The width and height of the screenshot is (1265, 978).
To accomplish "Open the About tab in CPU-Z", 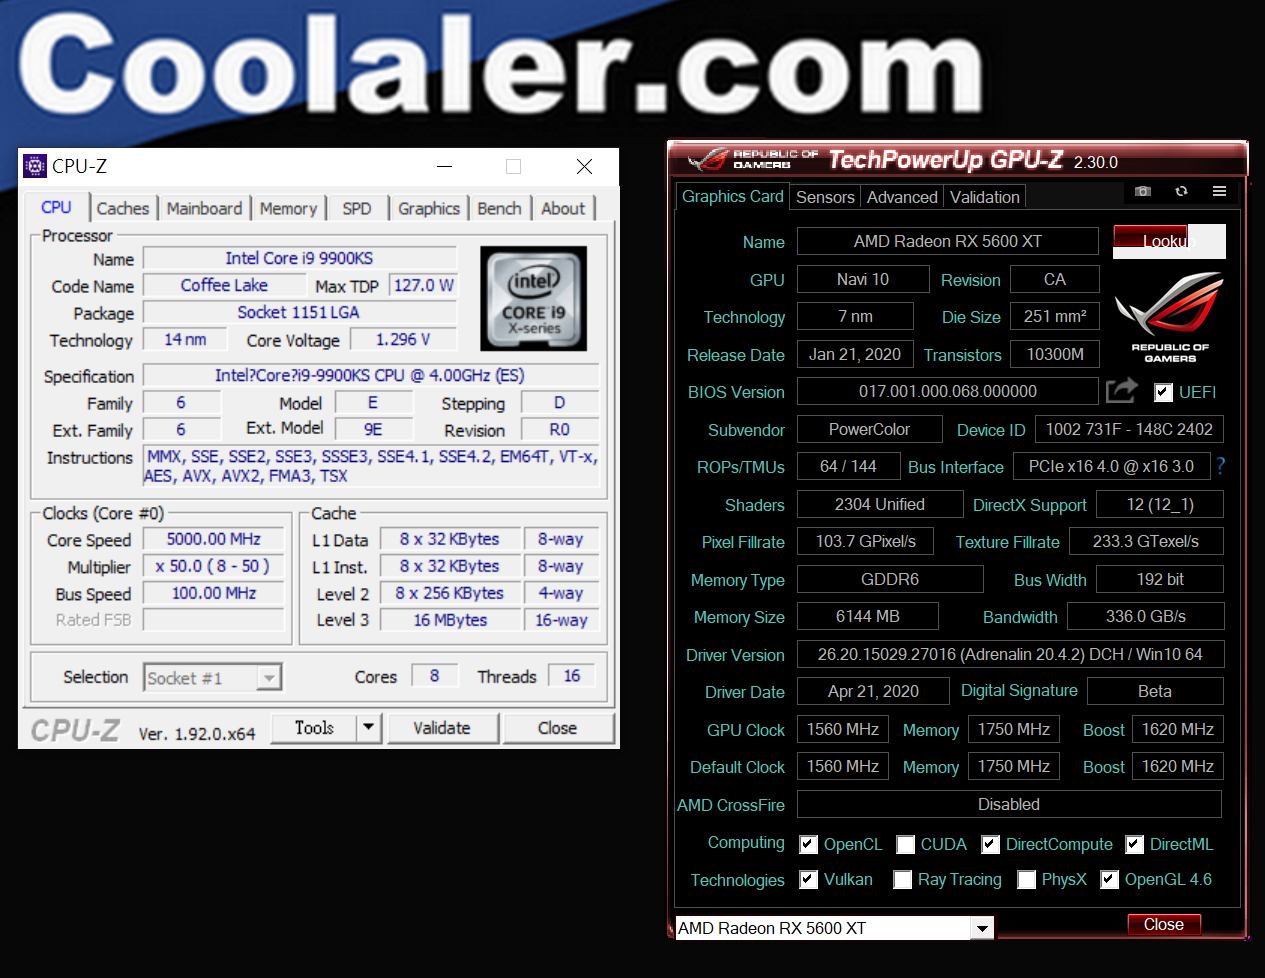I will point(563,208).
